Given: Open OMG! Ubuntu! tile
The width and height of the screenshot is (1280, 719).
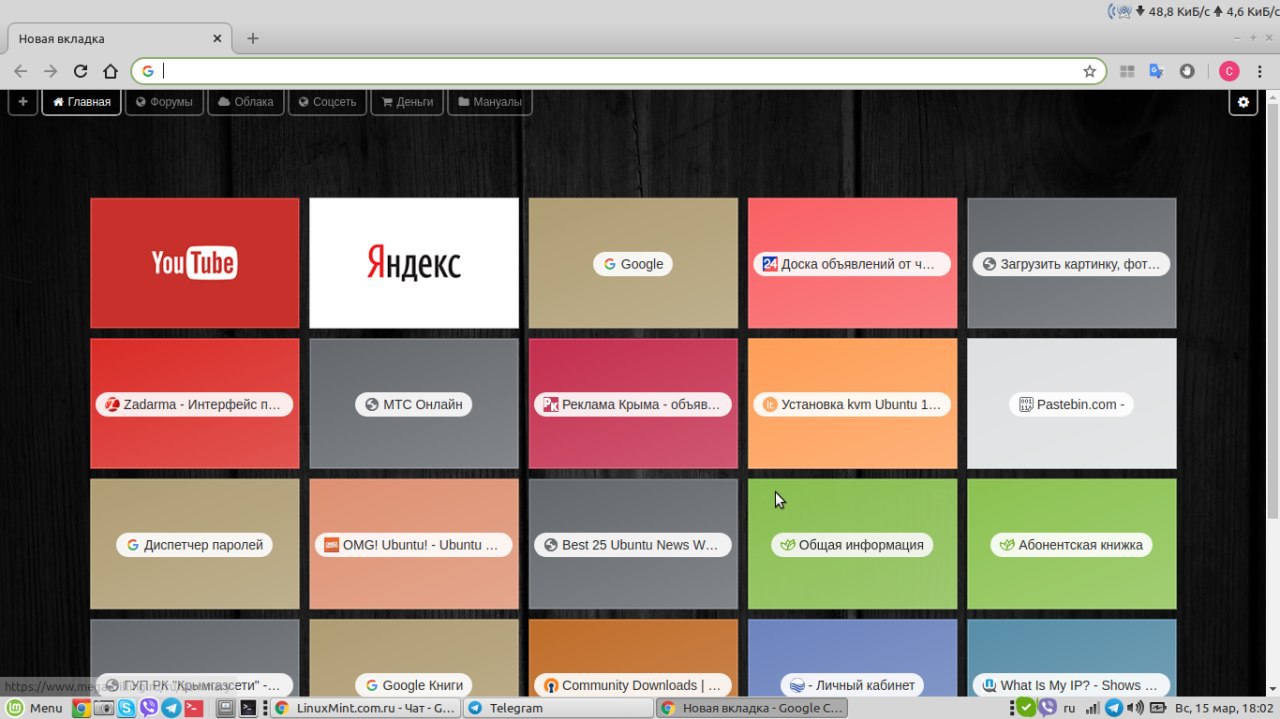Looking at the screenshot, I should point(414,544).
